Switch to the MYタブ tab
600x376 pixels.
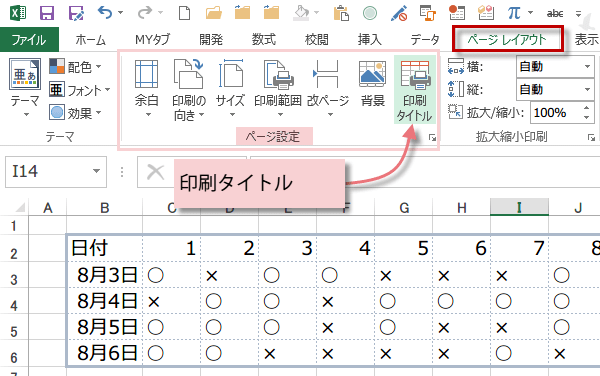[x=152, y=39]
